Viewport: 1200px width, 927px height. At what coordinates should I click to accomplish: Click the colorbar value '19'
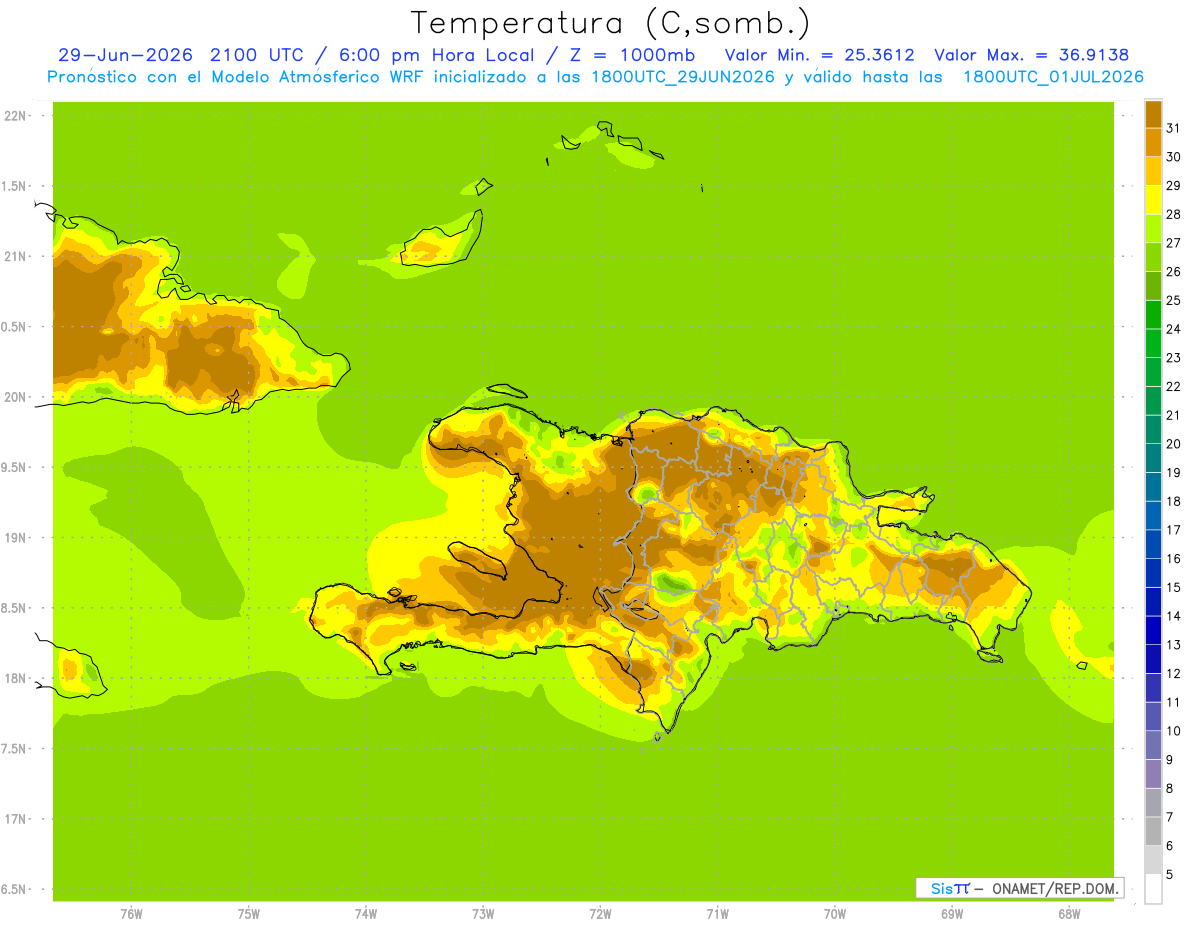click(x=1174, y=472)
